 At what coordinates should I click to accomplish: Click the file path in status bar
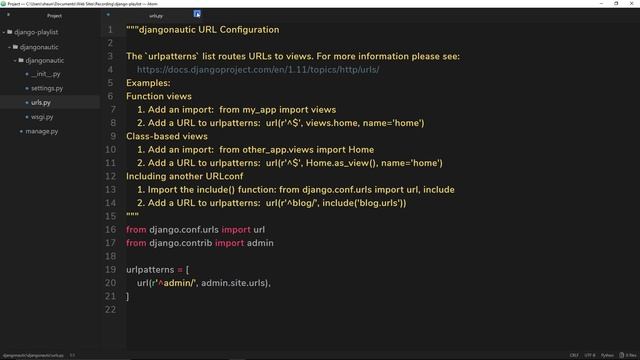[33, 356]
